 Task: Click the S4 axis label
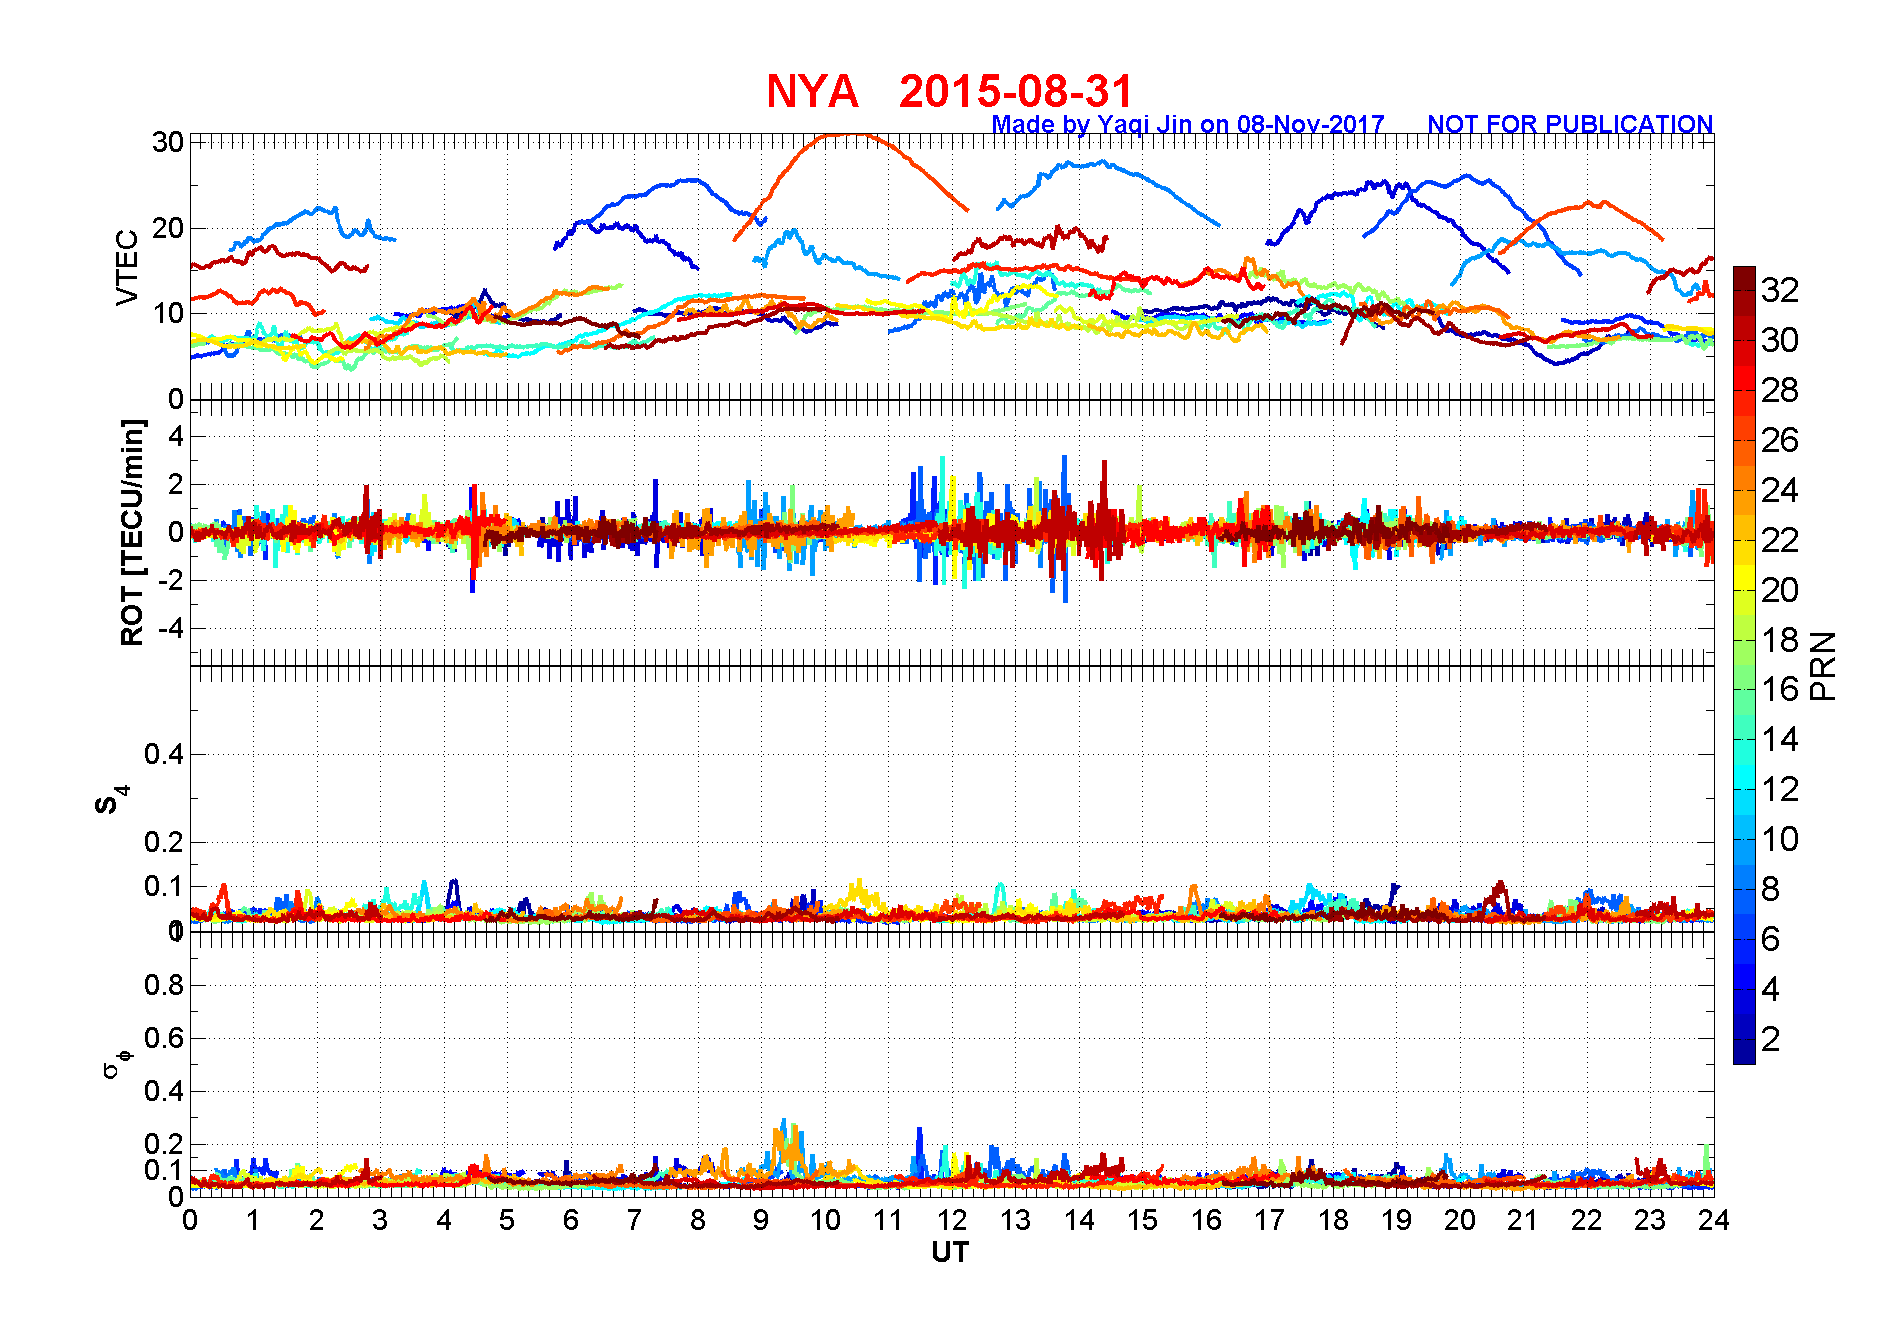pyautogui.click(x=110, y=800)
